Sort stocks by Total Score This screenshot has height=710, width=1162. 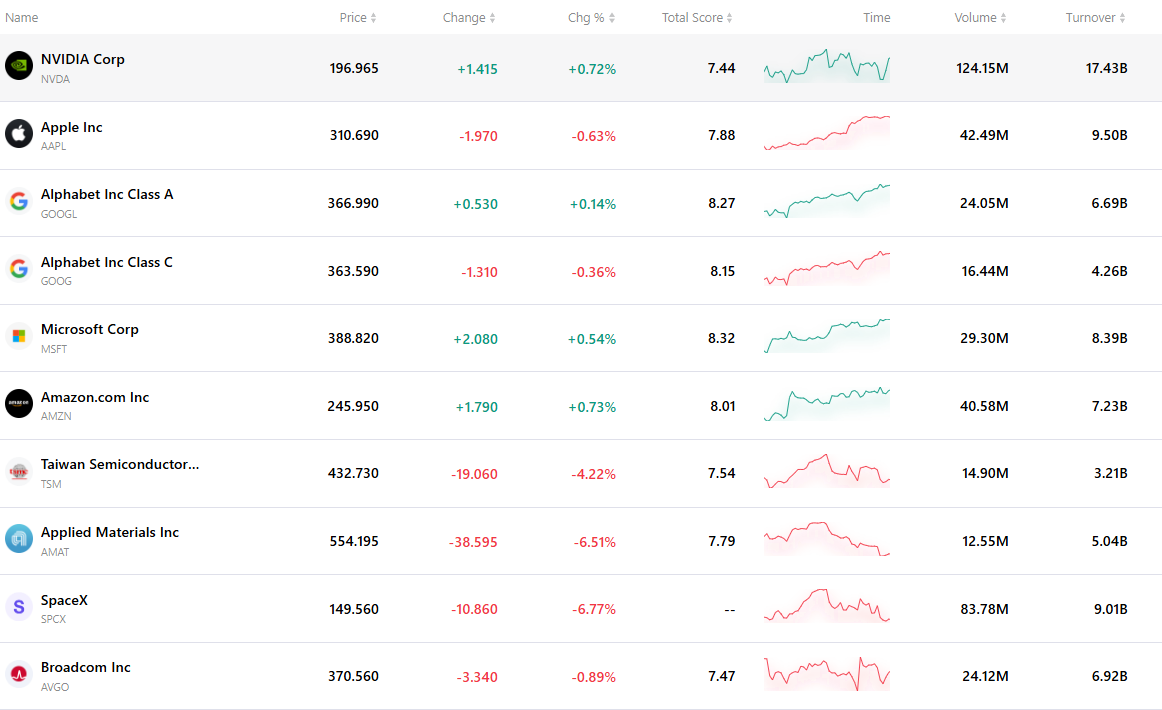pyautogui.click(x=697, y=18)
